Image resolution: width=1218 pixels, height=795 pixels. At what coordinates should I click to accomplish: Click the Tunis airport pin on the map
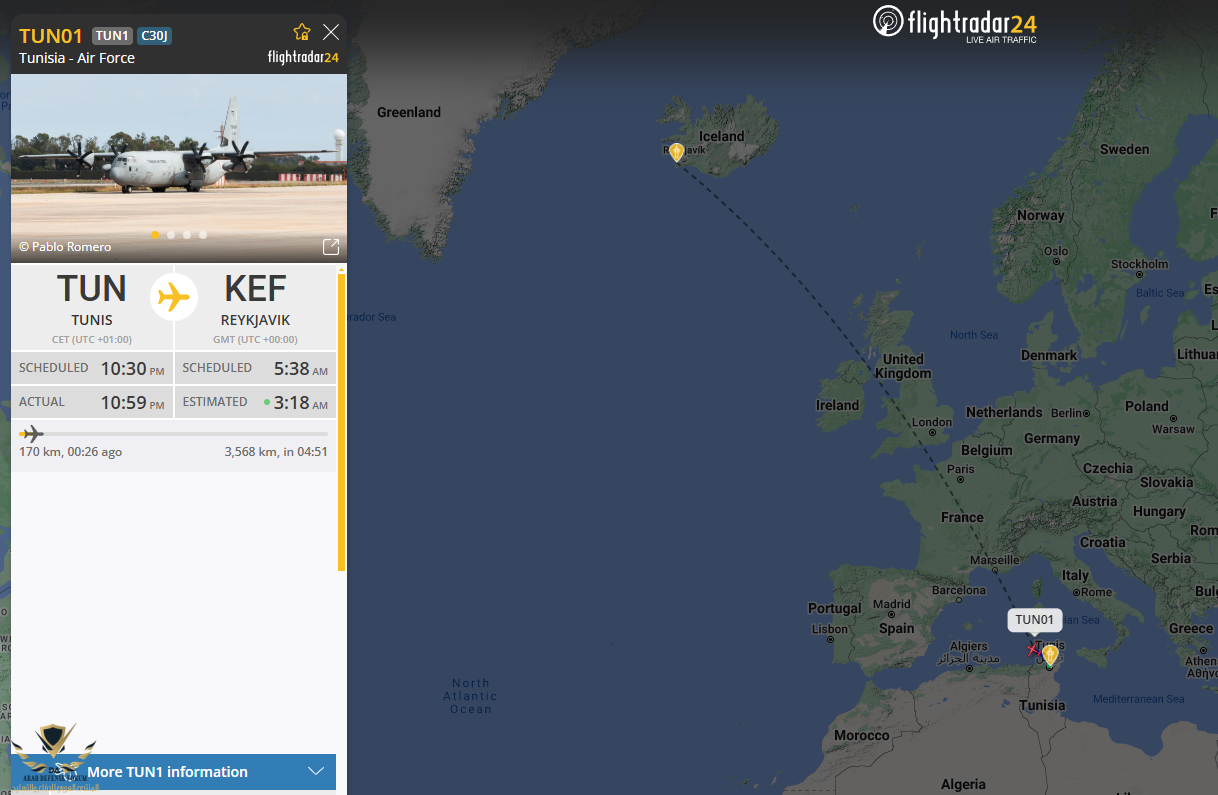point(1050,655)
